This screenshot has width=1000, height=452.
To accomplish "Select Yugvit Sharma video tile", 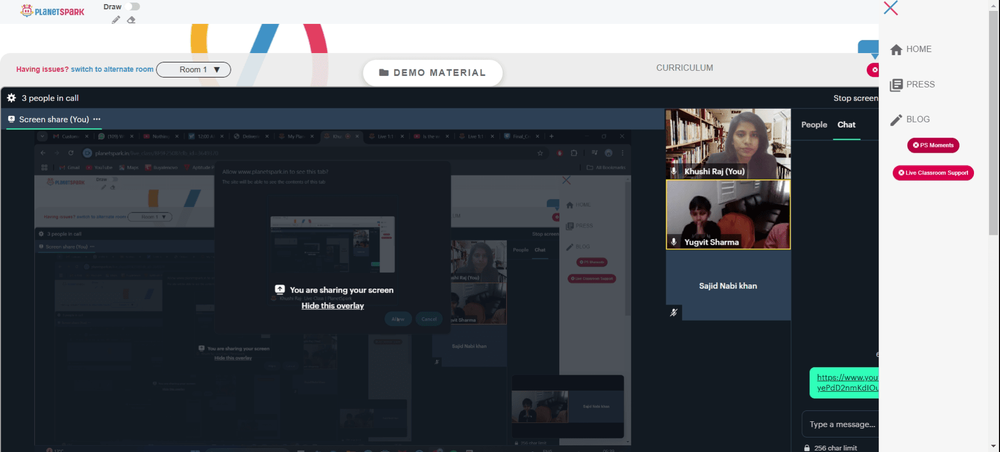I will [x=728, y=214].
